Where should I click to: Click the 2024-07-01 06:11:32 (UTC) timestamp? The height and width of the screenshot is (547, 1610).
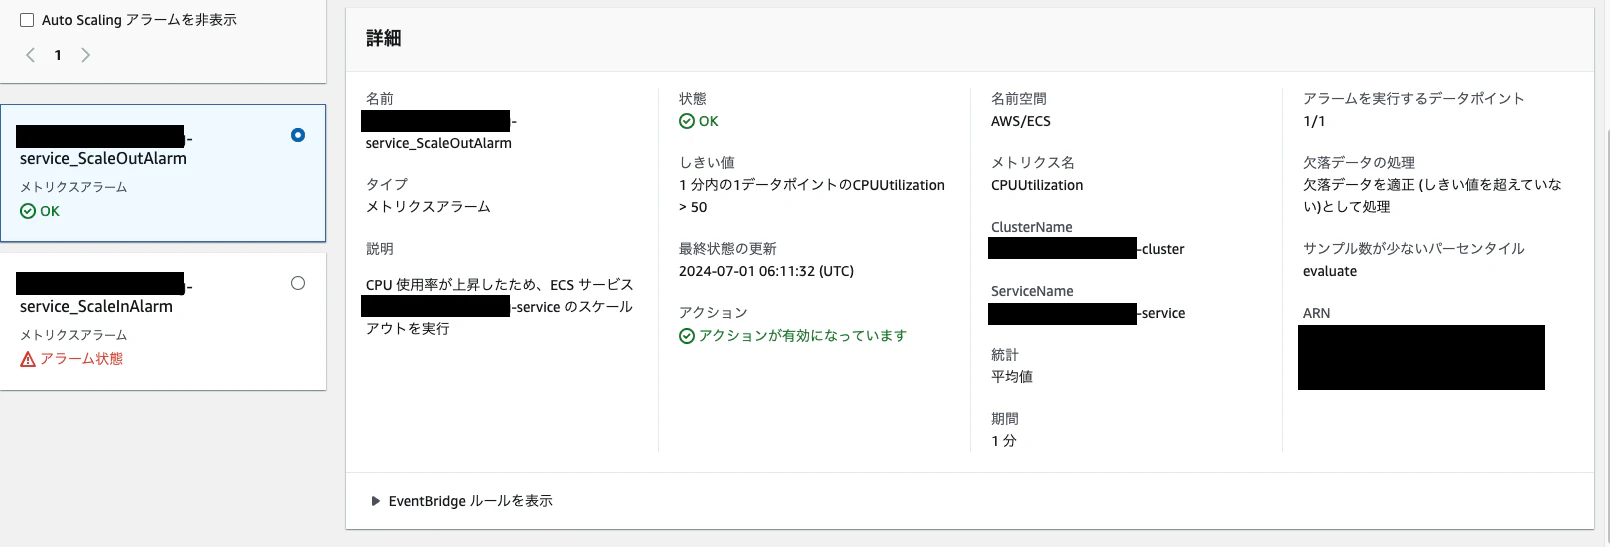coord(767,271)
